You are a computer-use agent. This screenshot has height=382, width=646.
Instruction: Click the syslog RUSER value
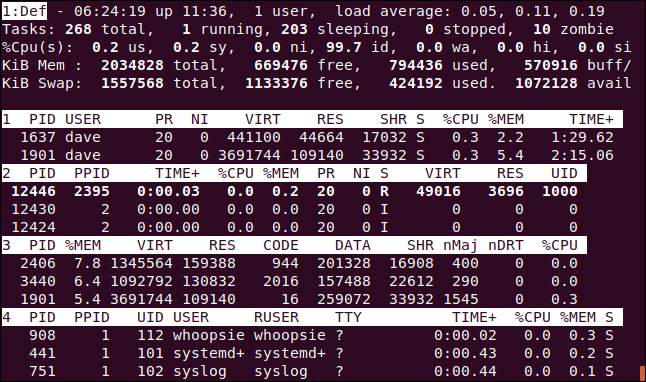pos(281,372)
